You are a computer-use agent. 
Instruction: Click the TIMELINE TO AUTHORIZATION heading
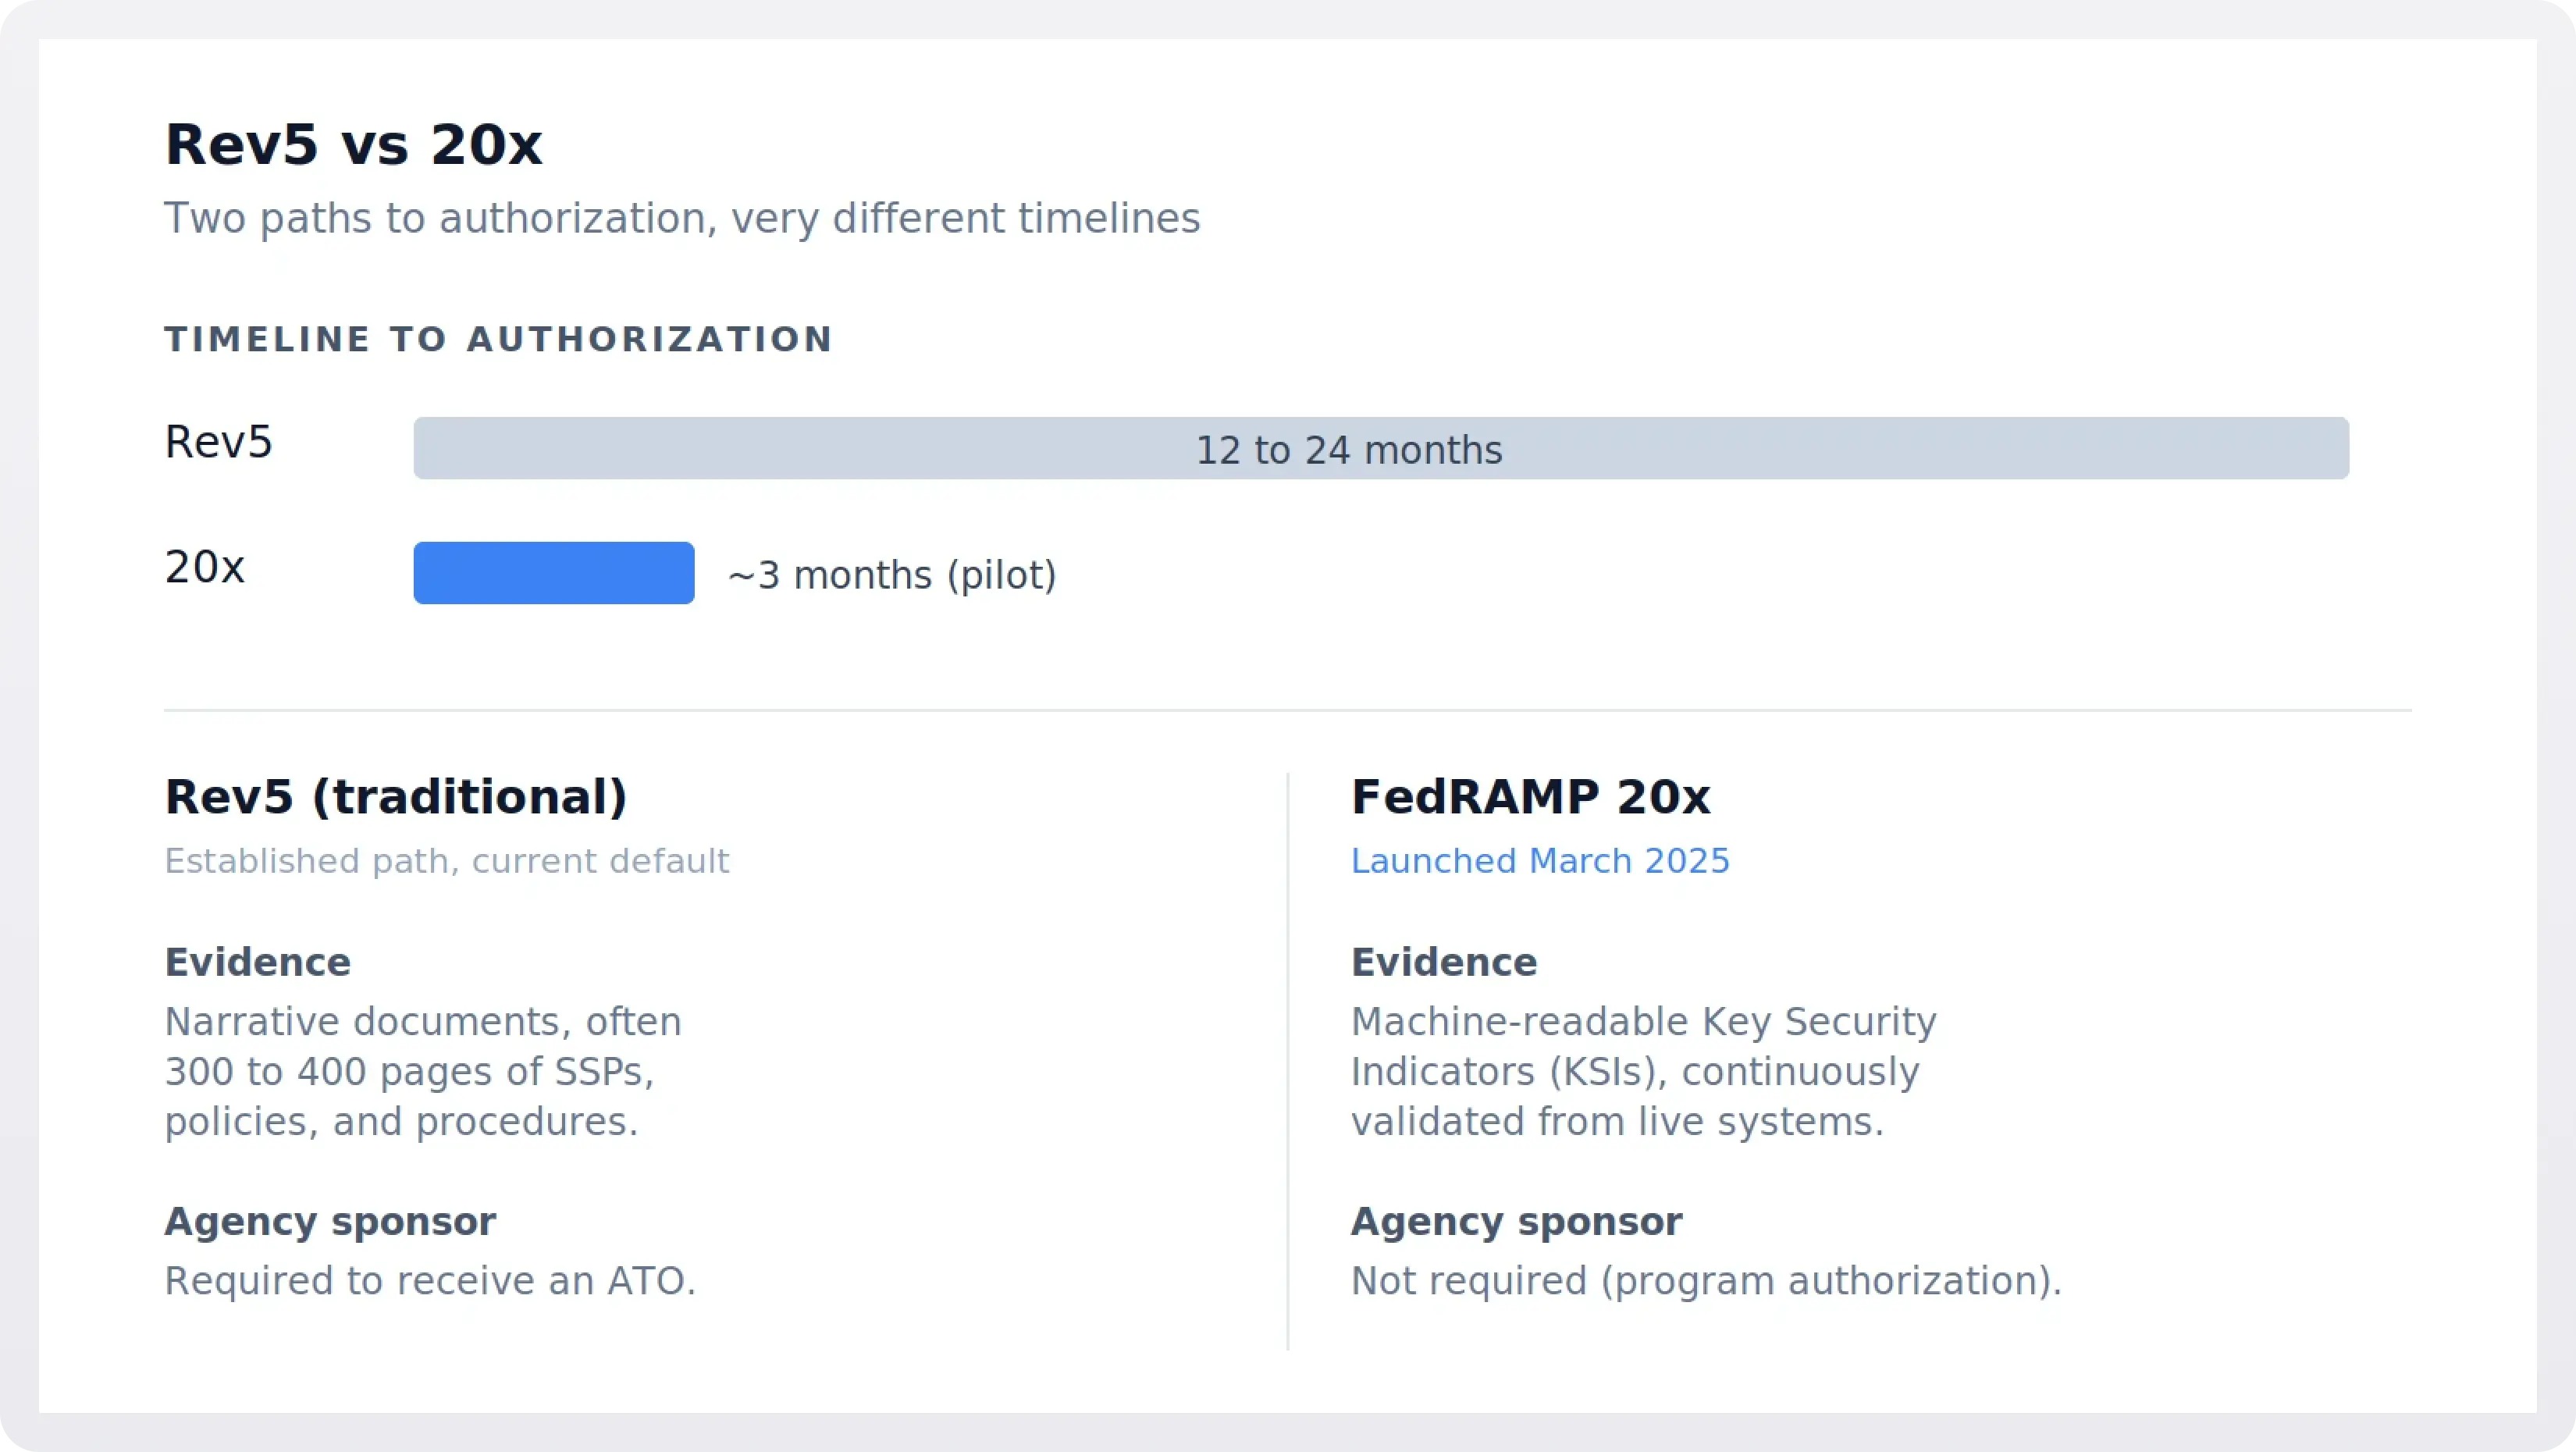tap(498, 340)
